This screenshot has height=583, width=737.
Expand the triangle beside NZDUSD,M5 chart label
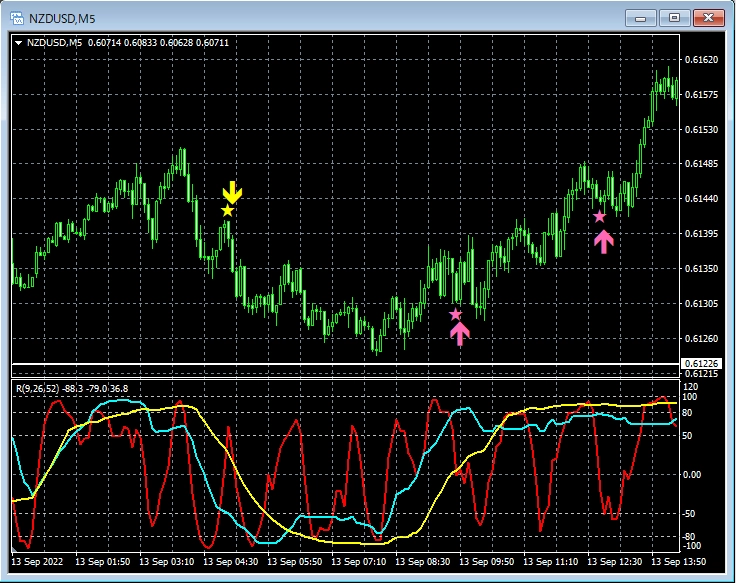click(x=19, y=42)
